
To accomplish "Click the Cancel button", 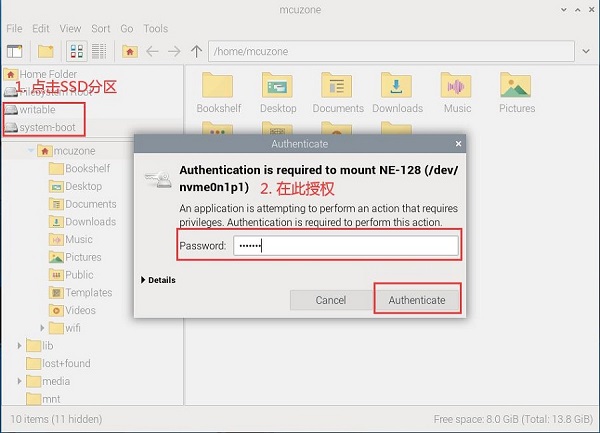I will pos(331,300).
